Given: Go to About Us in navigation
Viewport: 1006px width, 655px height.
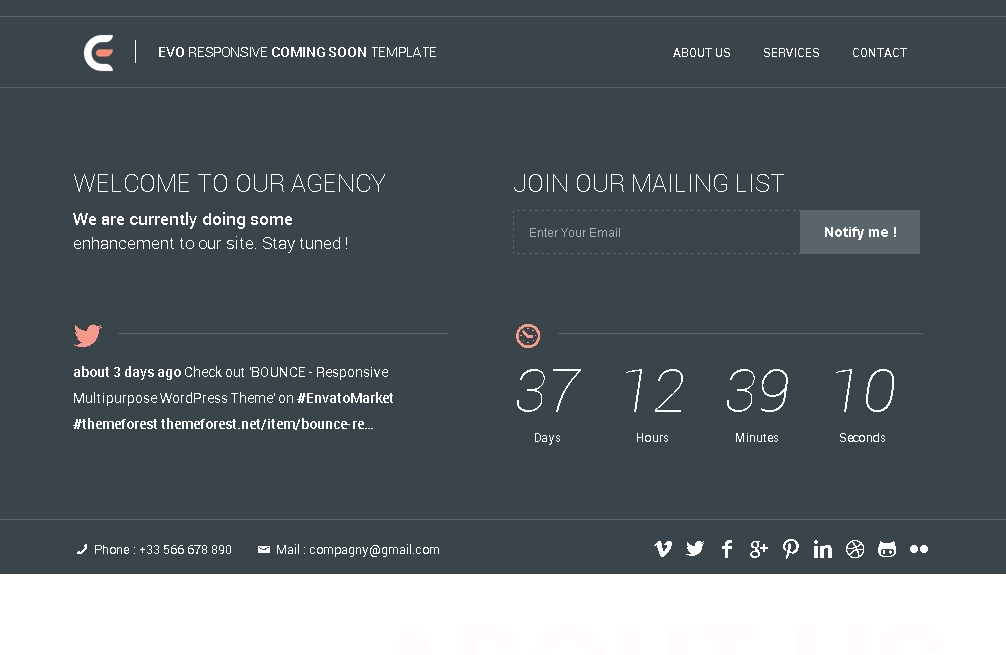Looking at the screenshot, I should (701, 53).
